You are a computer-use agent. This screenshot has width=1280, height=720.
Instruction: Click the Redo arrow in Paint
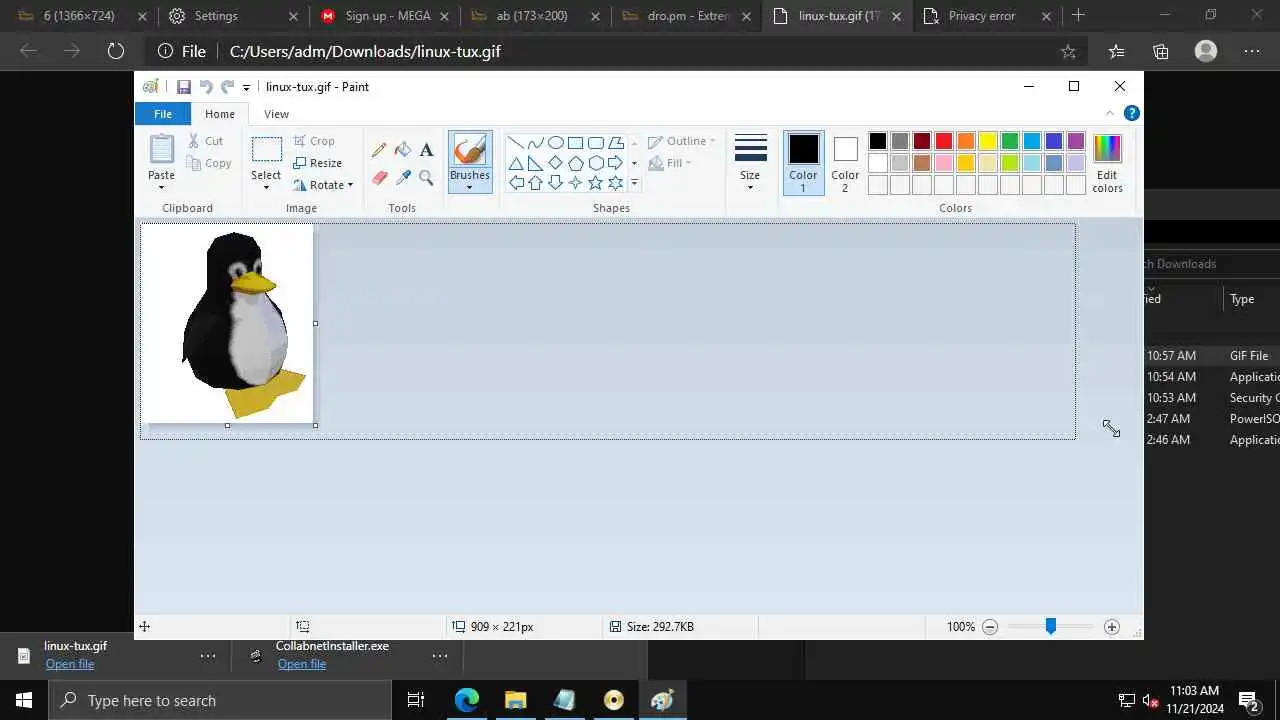pyautogui.click(x=227, y=87)
